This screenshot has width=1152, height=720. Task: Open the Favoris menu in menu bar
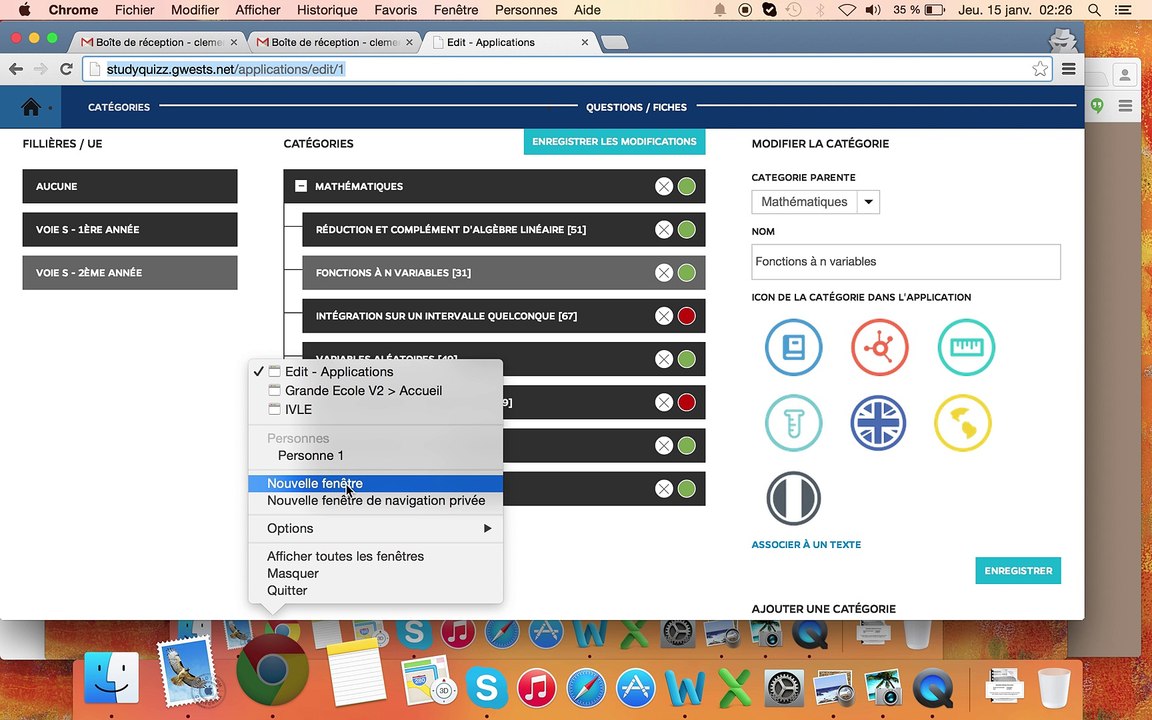395,10
